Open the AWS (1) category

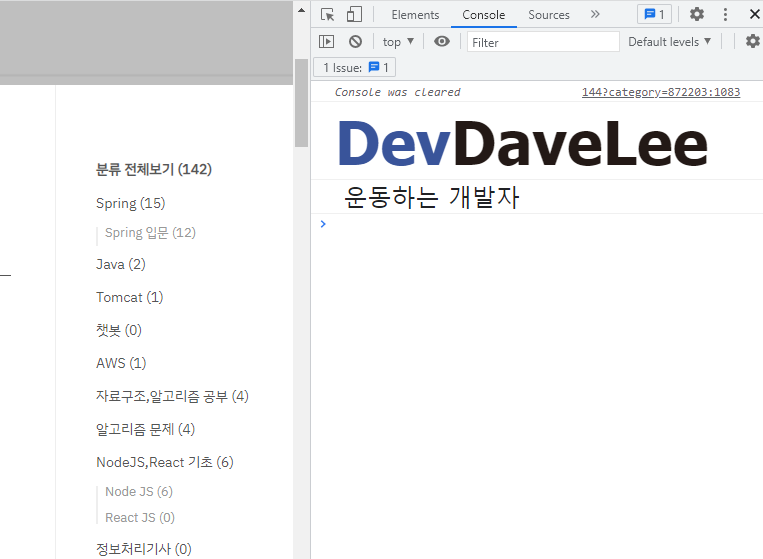pyautogui.click(x=121, y=363)
